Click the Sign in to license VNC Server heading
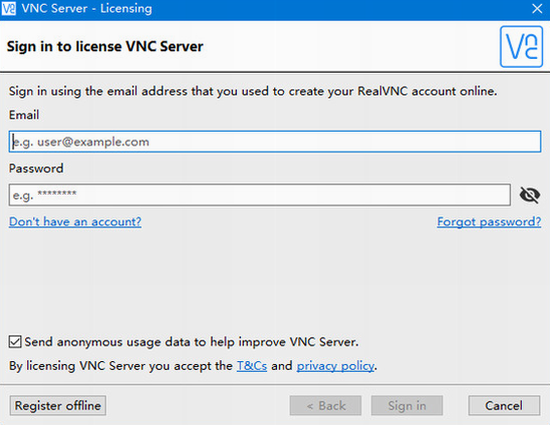550x425 pixels. [105, 47]
